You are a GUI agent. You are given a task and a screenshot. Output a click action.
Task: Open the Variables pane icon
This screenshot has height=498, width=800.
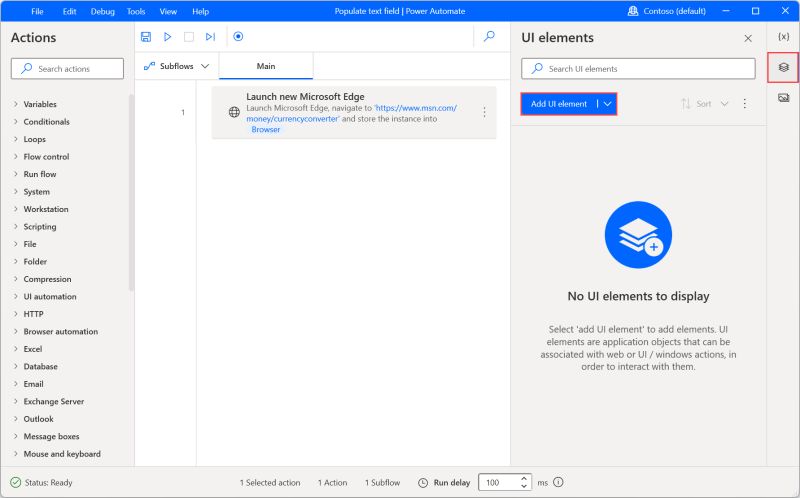click(x=784, y=37)
